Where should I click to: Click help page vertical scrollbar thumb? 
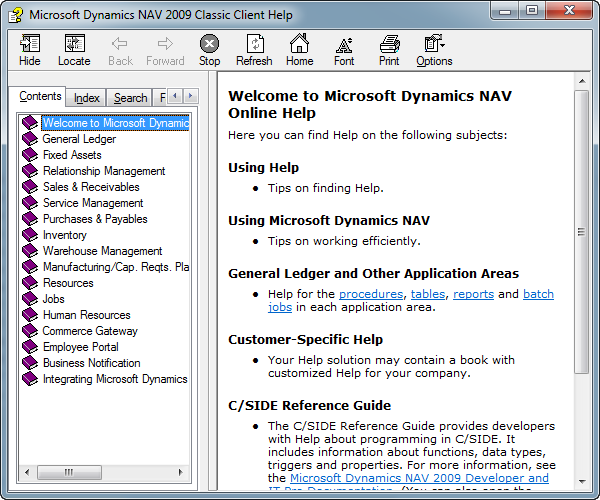(581, 232)
